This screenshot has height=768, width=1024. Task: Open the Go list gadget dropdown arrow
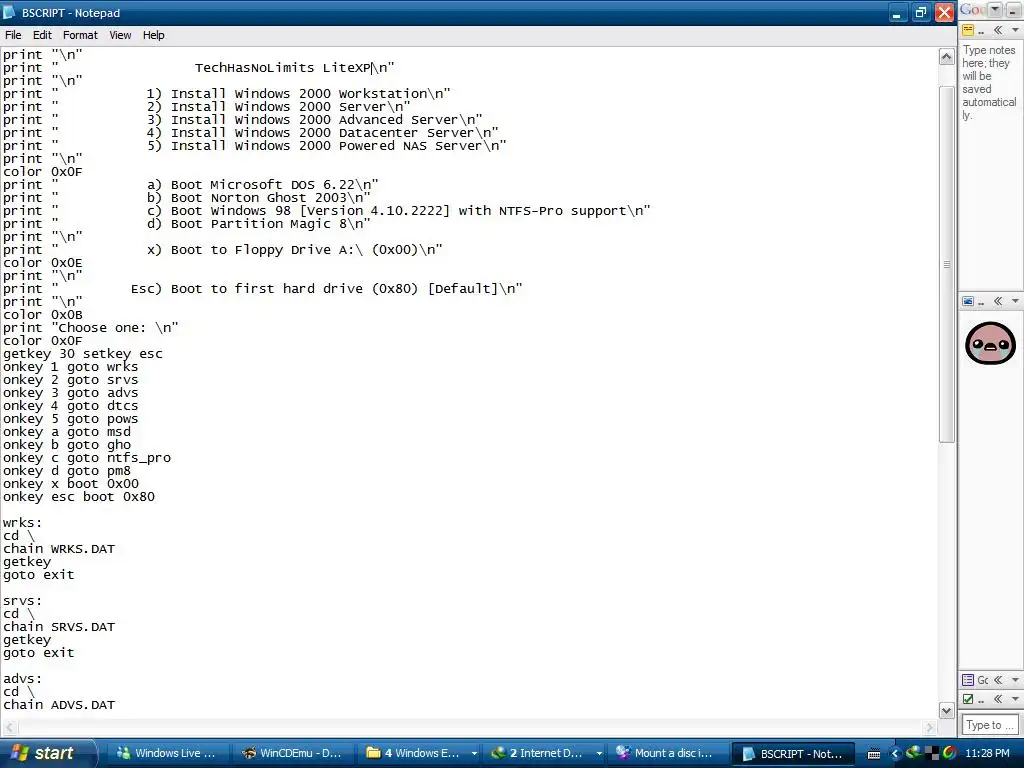tap(1015, 680)
